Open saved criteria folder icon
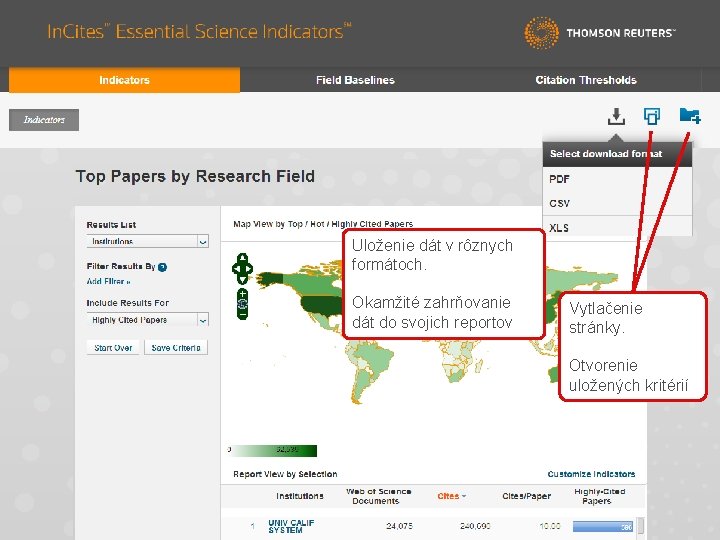Viewport: 720px width, 540px height. pos(690,116)
